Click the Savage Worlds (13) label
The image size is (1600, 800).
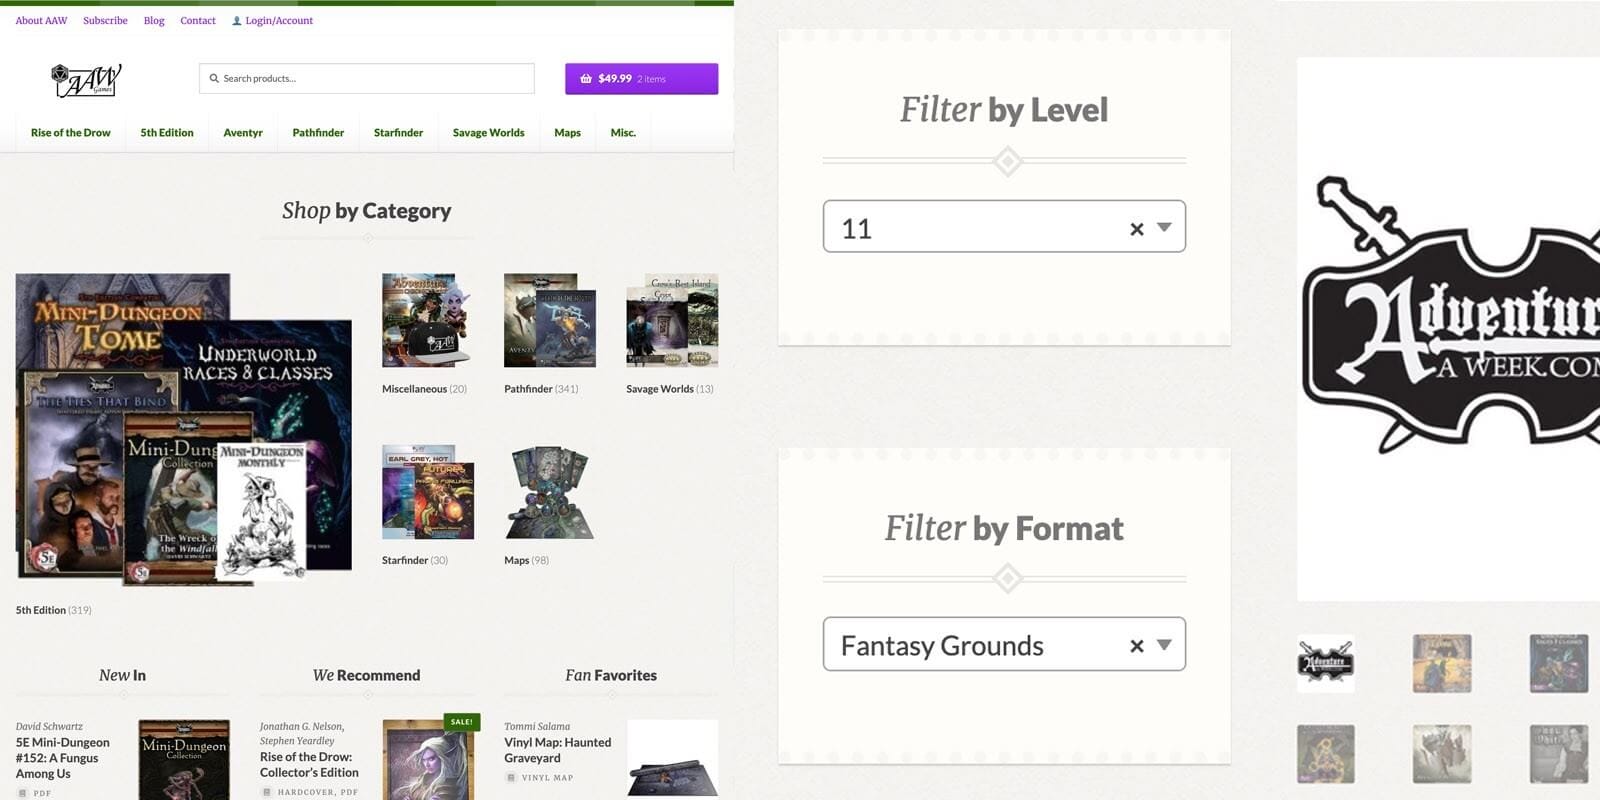(670, 389)
